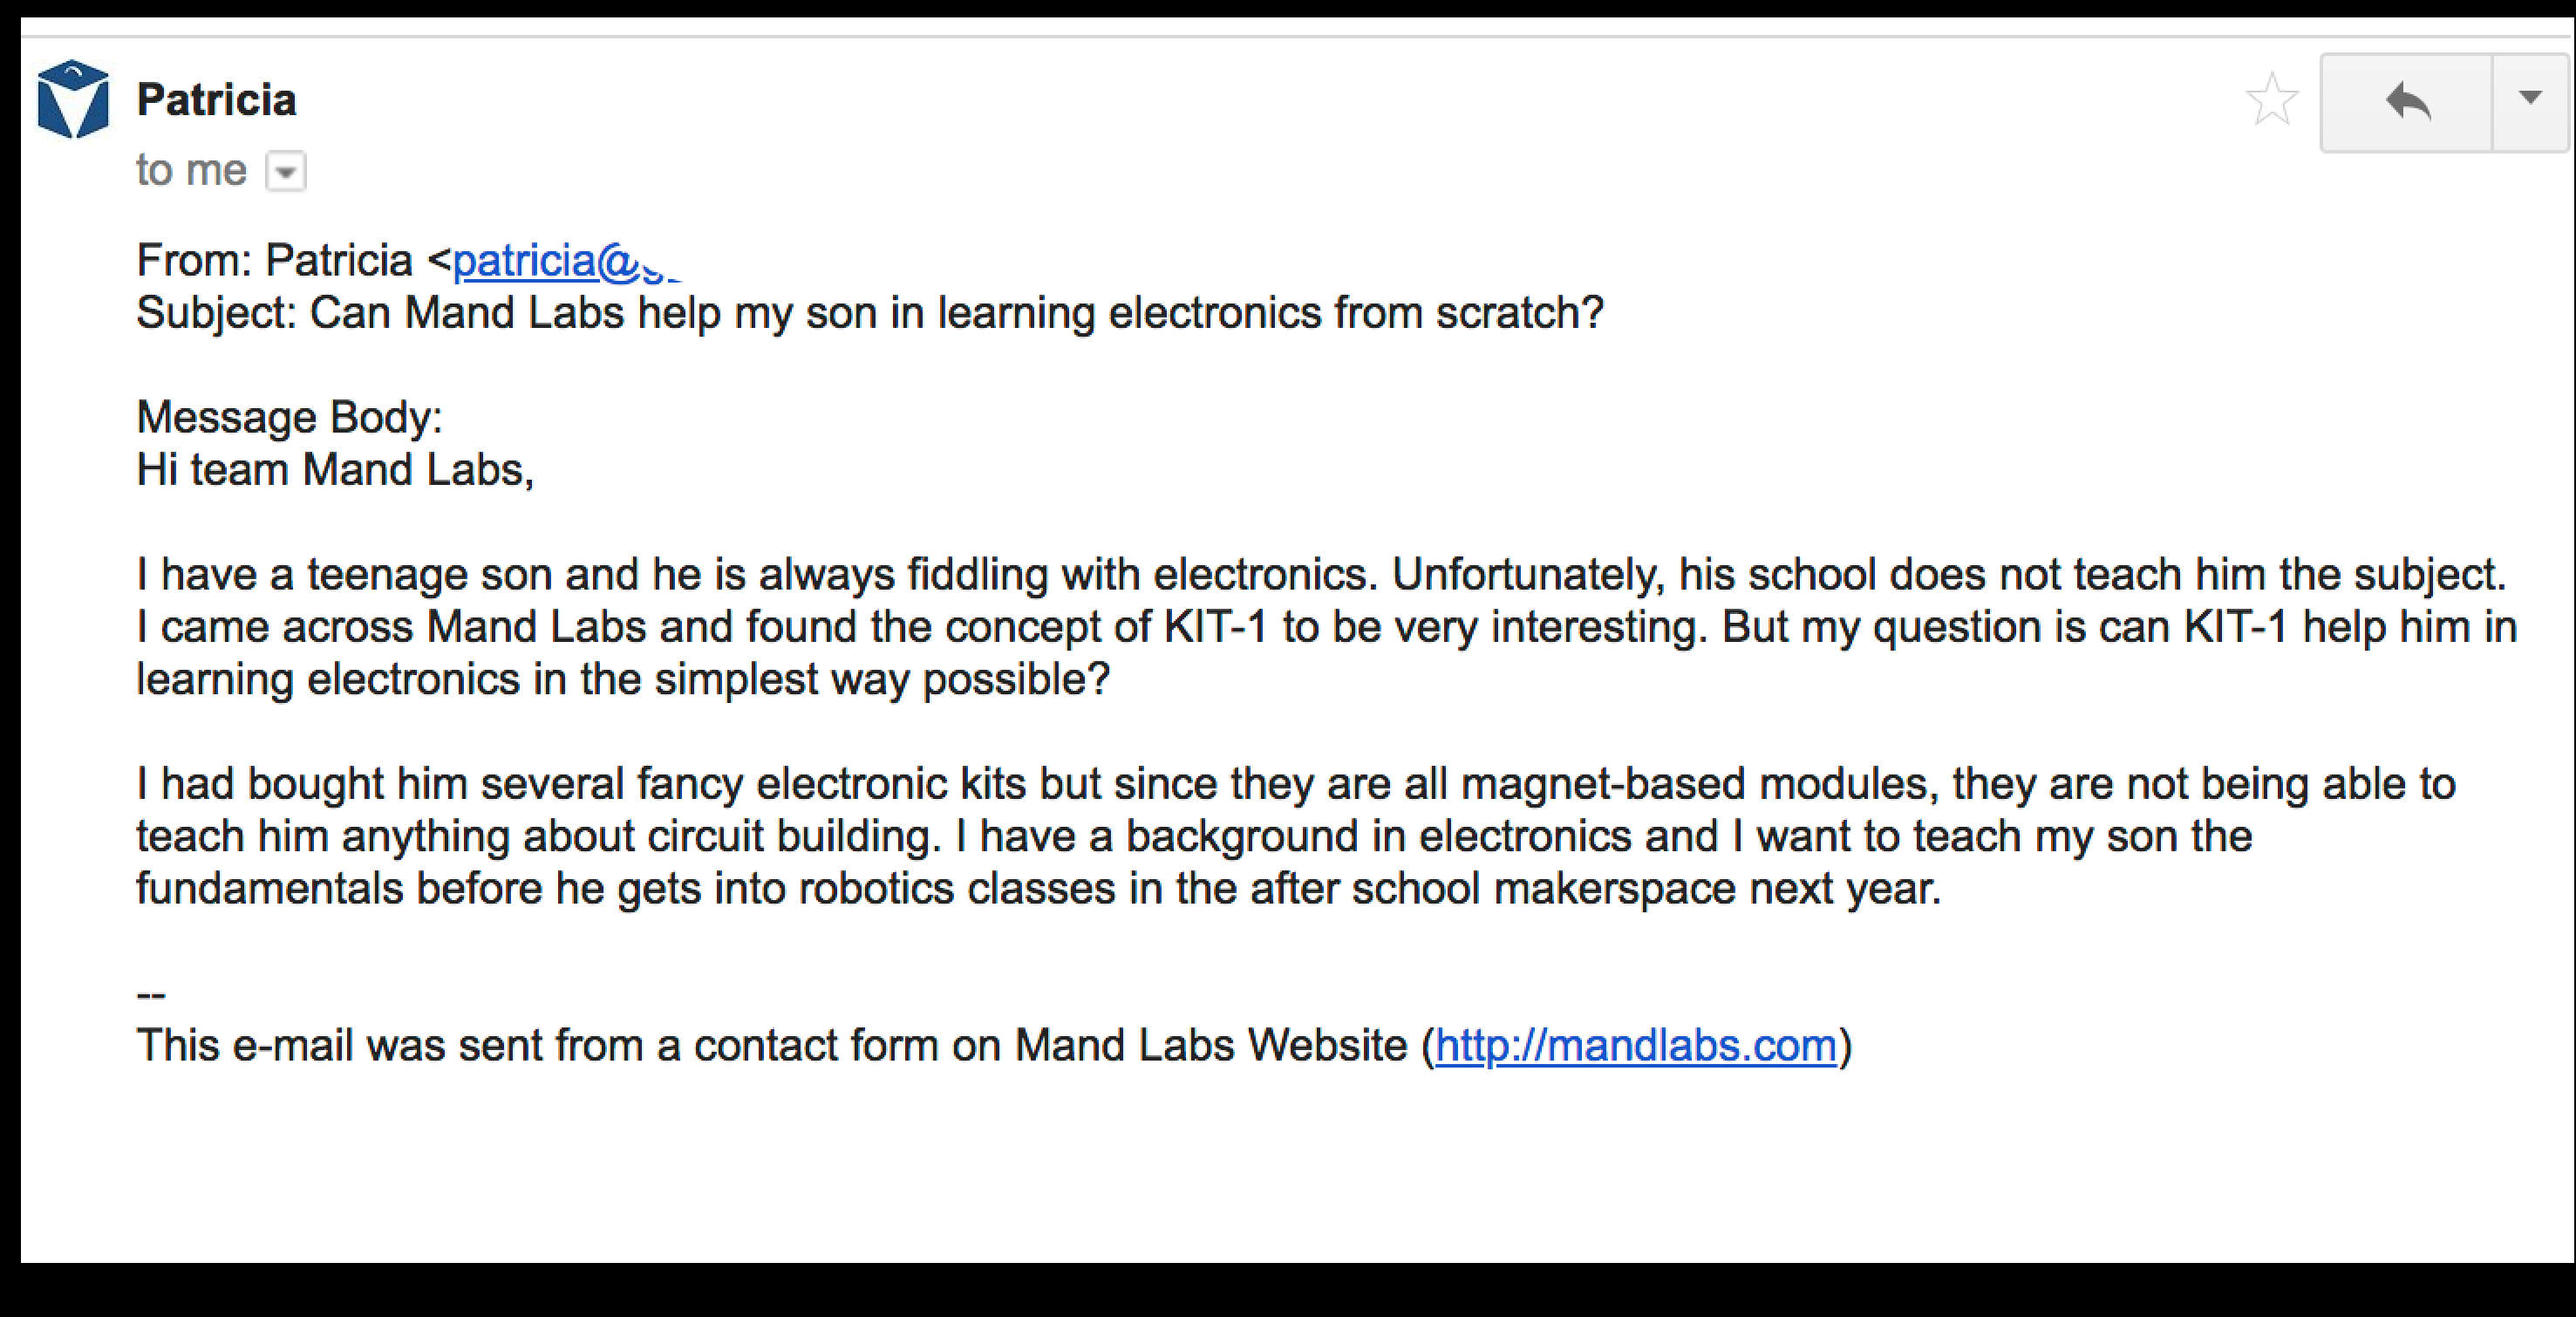This screenshot has height=1317, width=2576.
Task: Open the http://mandlabs.com link
Action: point(1636,1046)
